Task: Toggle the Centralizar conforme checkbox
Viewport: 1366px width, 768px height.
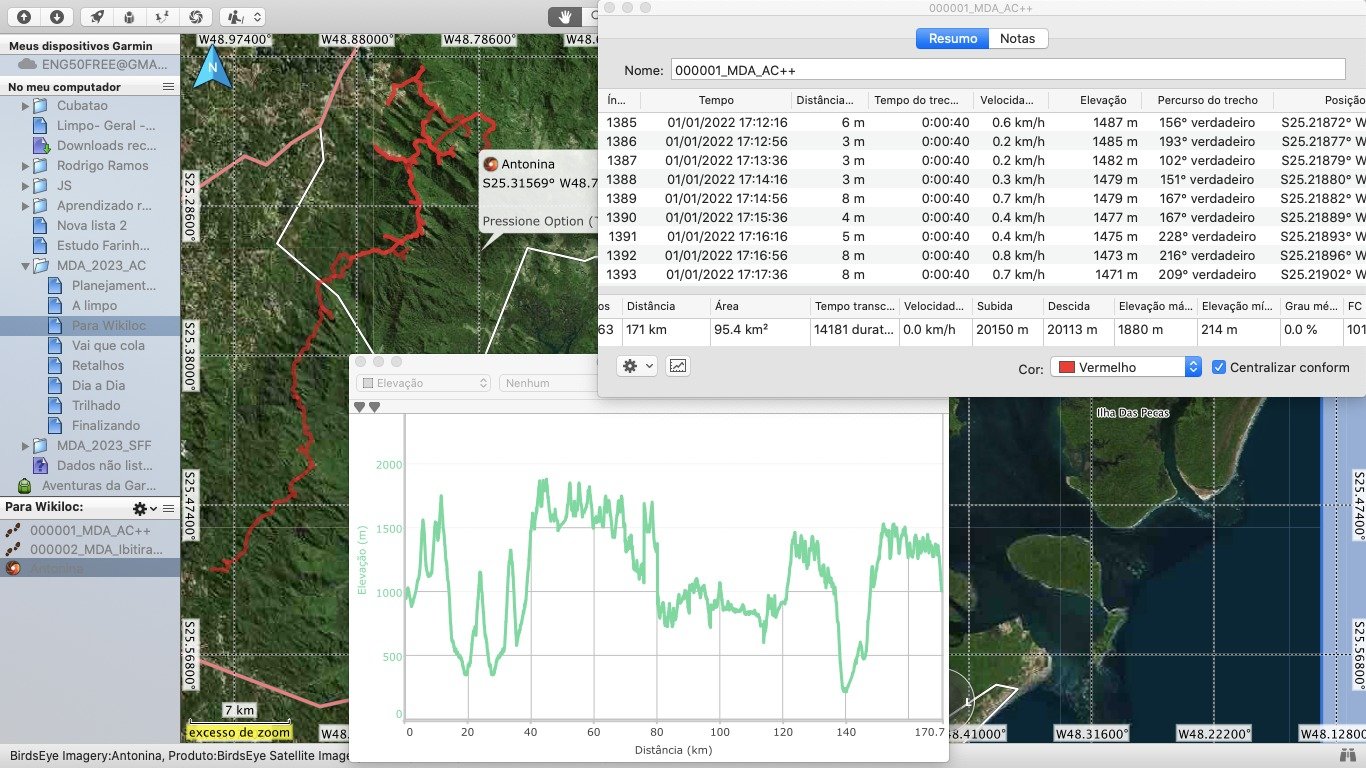Action: (x=1219, y=367)
